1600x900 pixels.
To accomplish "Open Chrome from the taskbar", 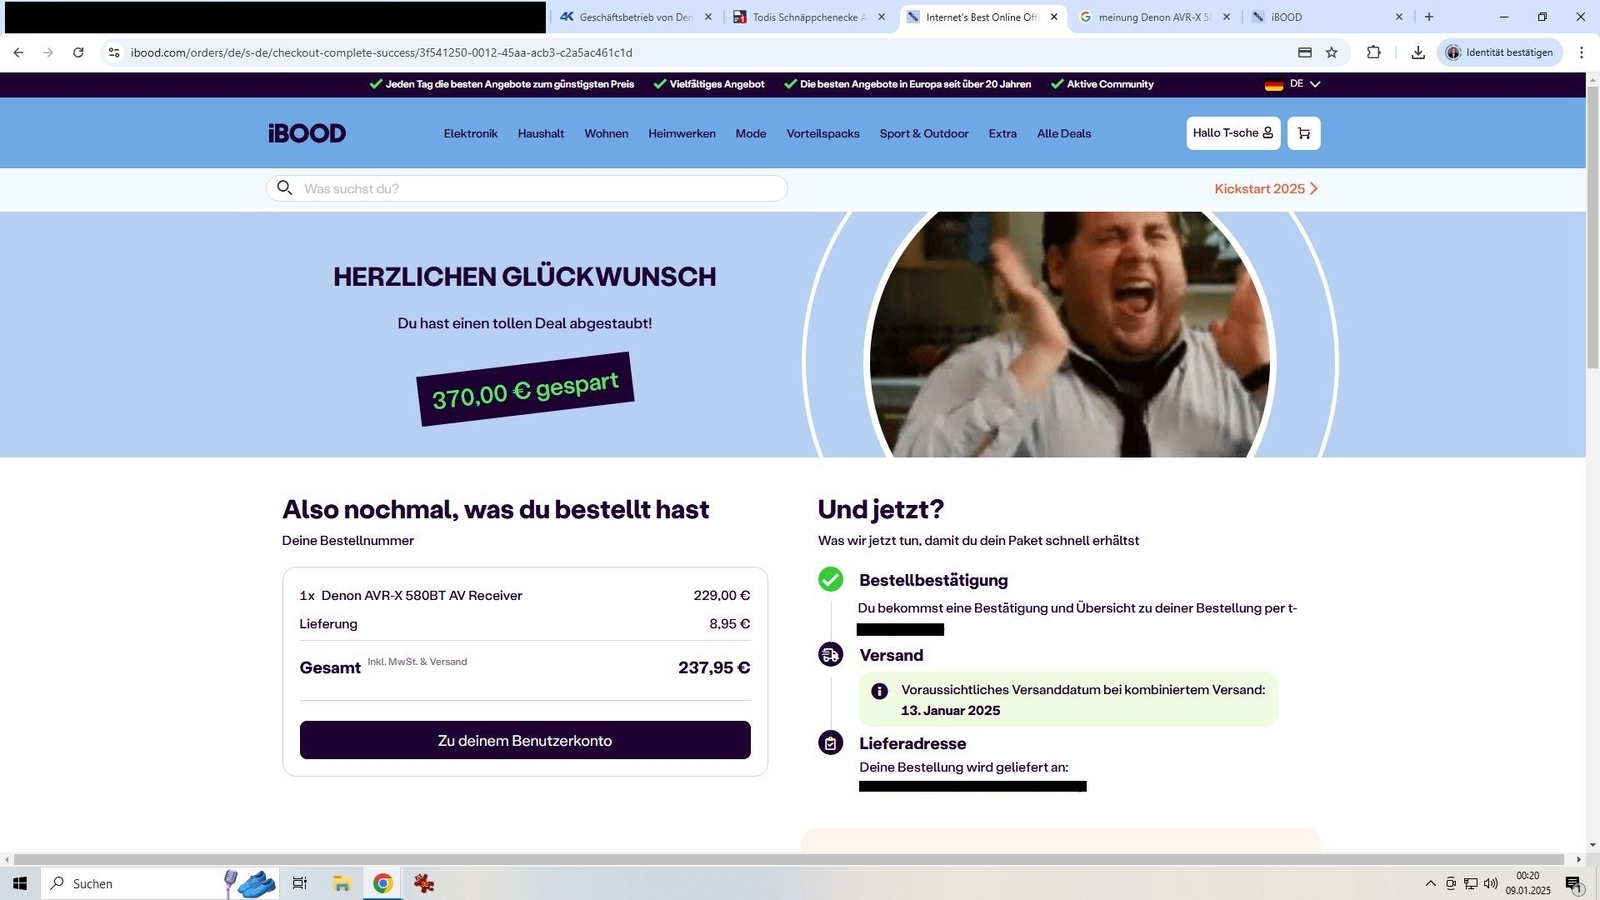I will 382,883.
